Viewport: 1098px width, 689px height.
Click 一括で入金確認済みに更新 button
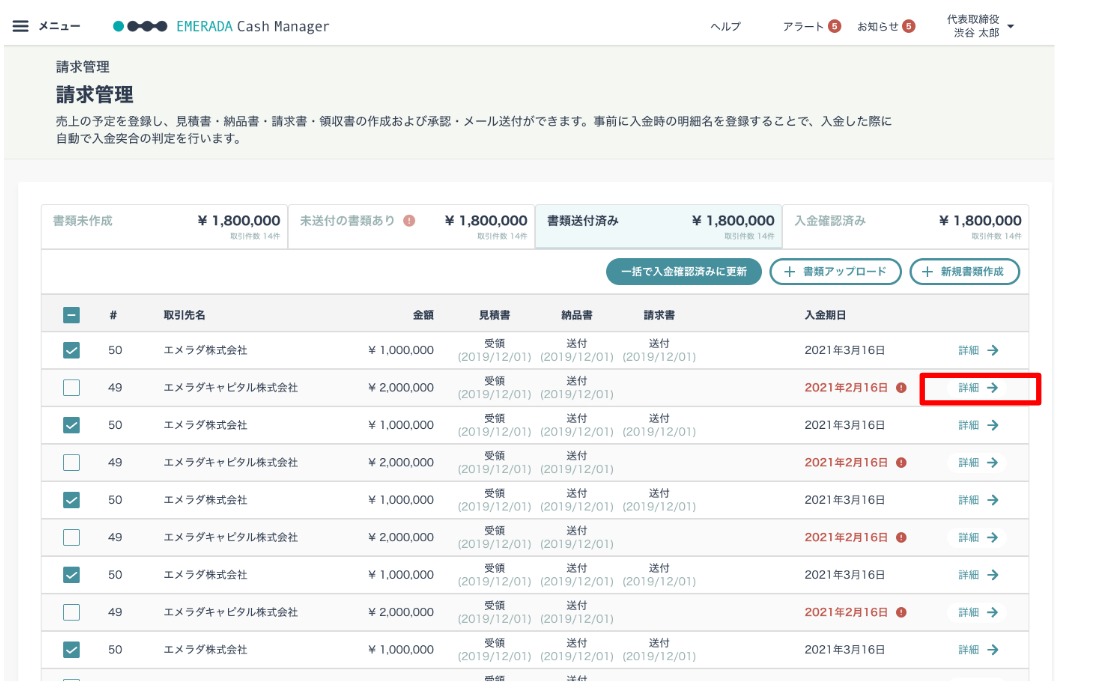click(683, 272)
